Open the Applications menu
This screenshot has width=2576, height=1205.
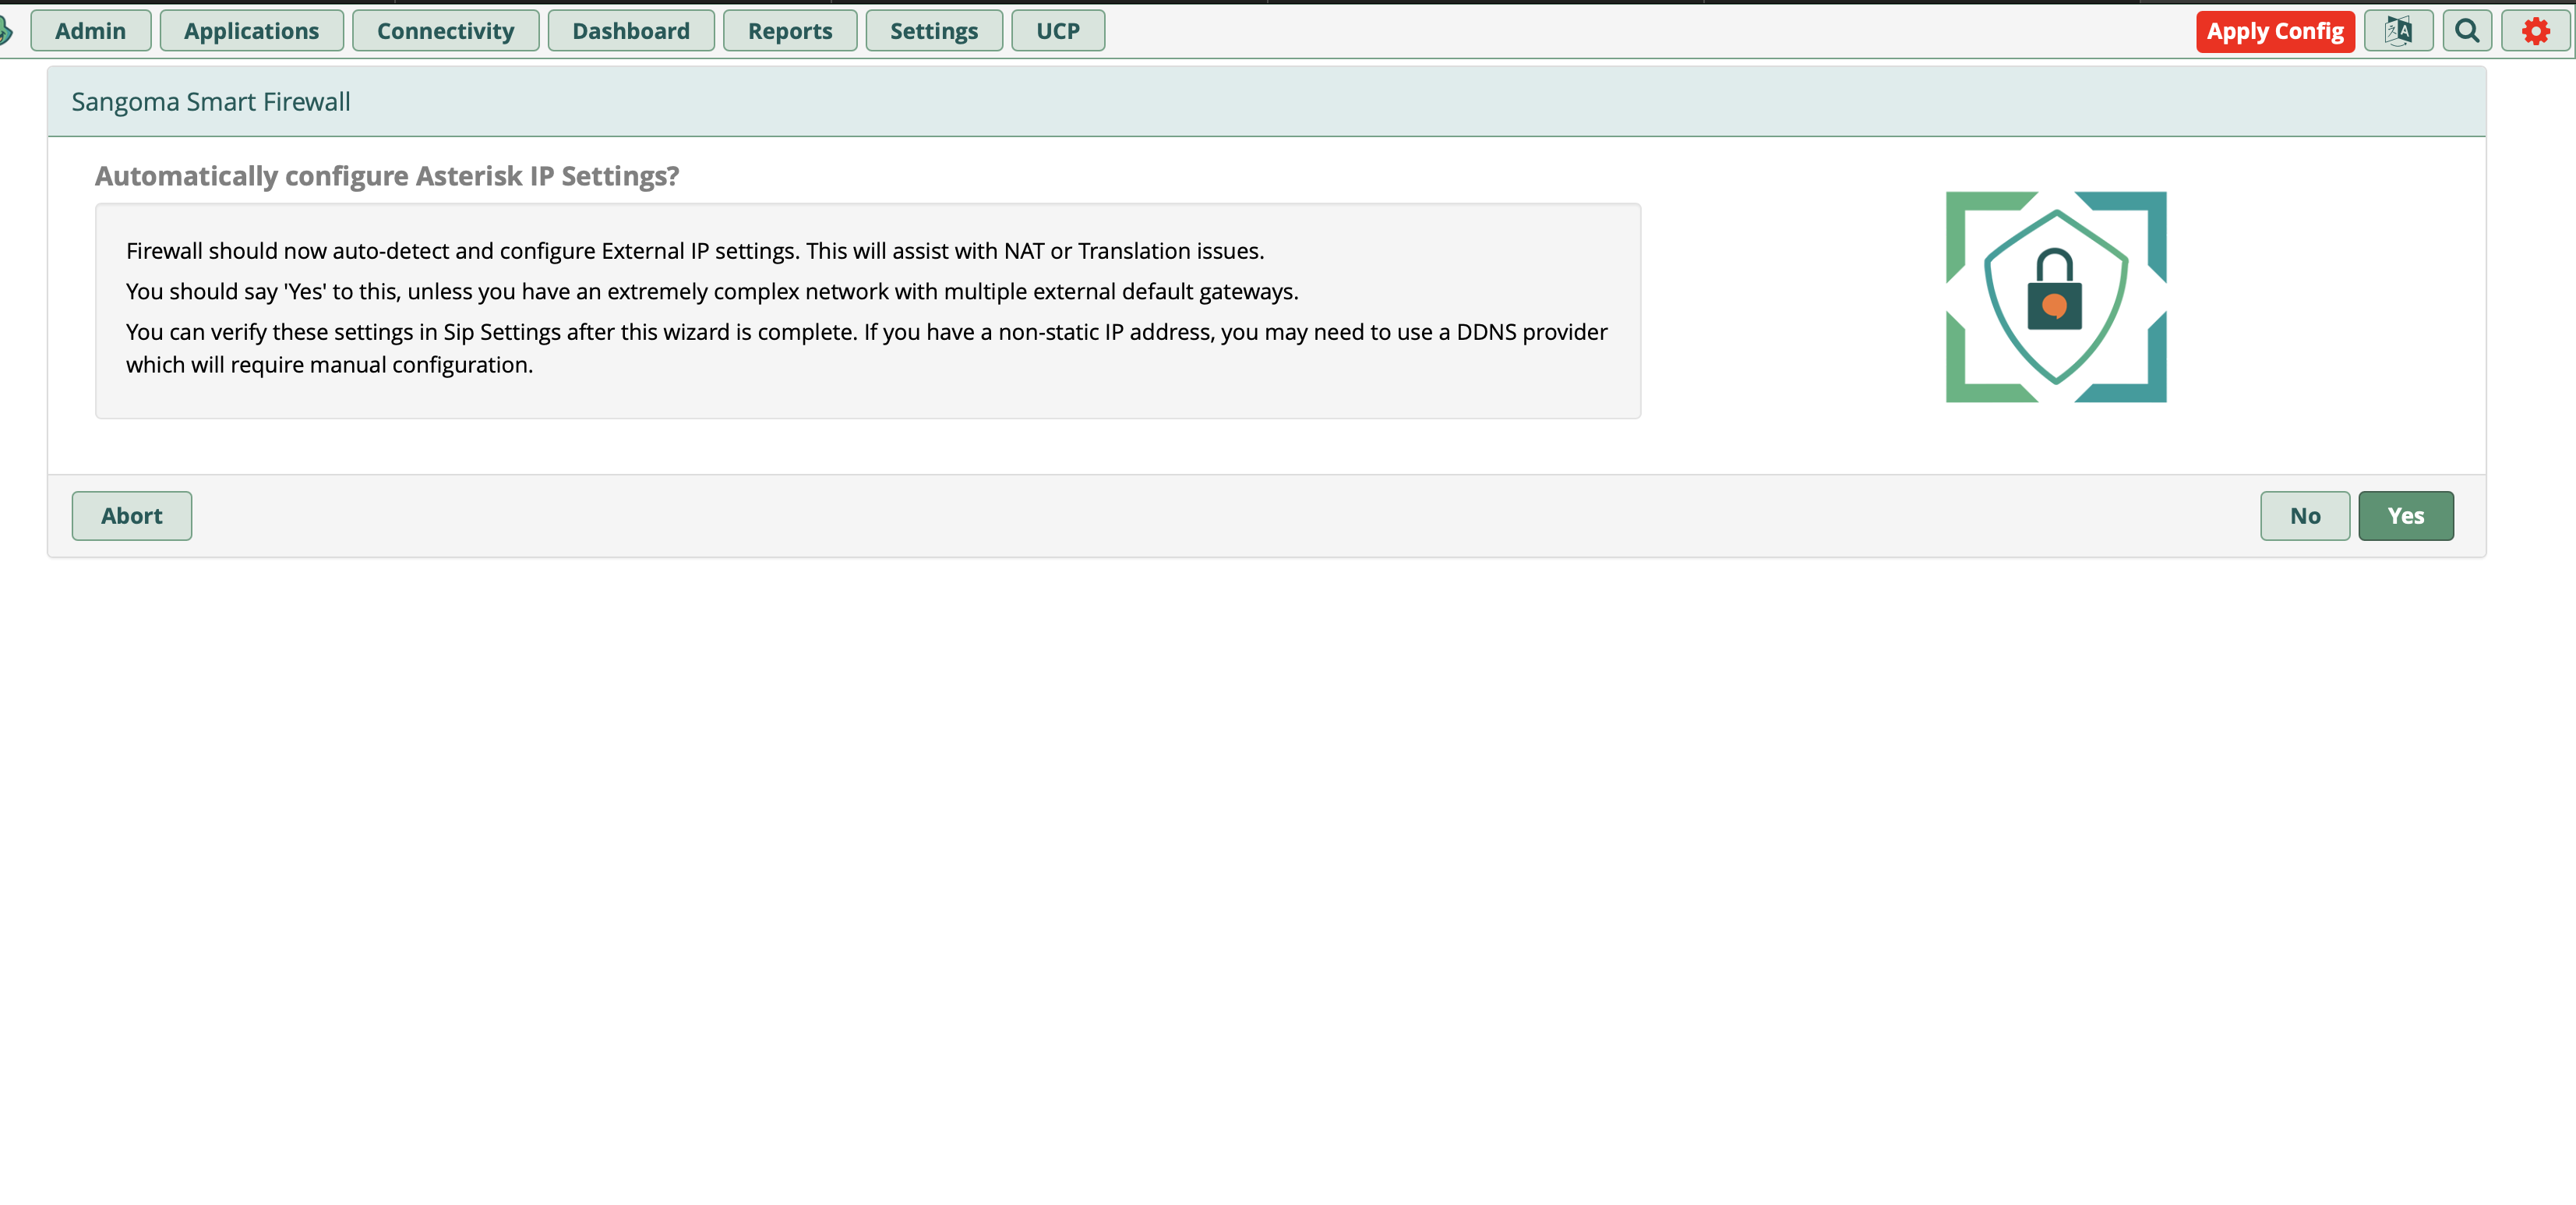click(x=251, y=30)
